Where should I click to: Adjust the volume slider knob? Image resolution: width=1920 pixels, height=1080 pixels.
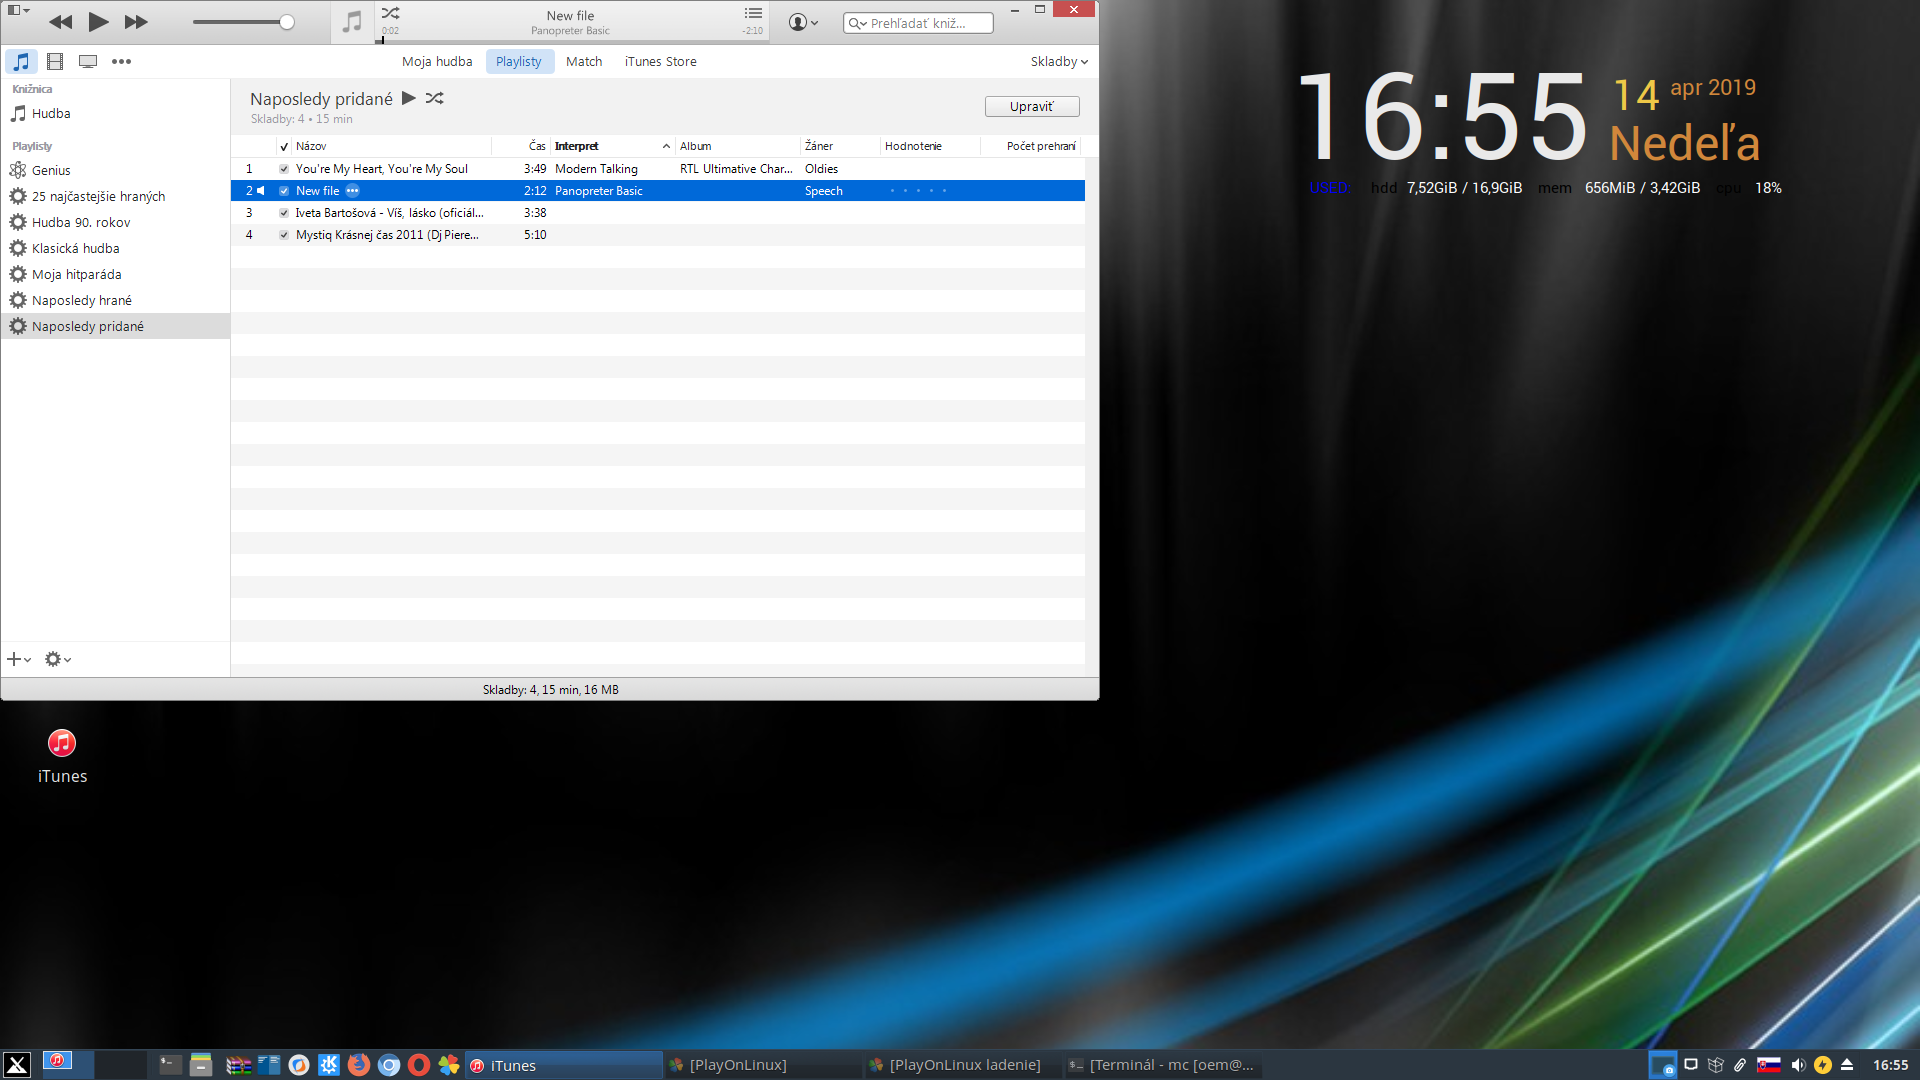pos(287,22)
